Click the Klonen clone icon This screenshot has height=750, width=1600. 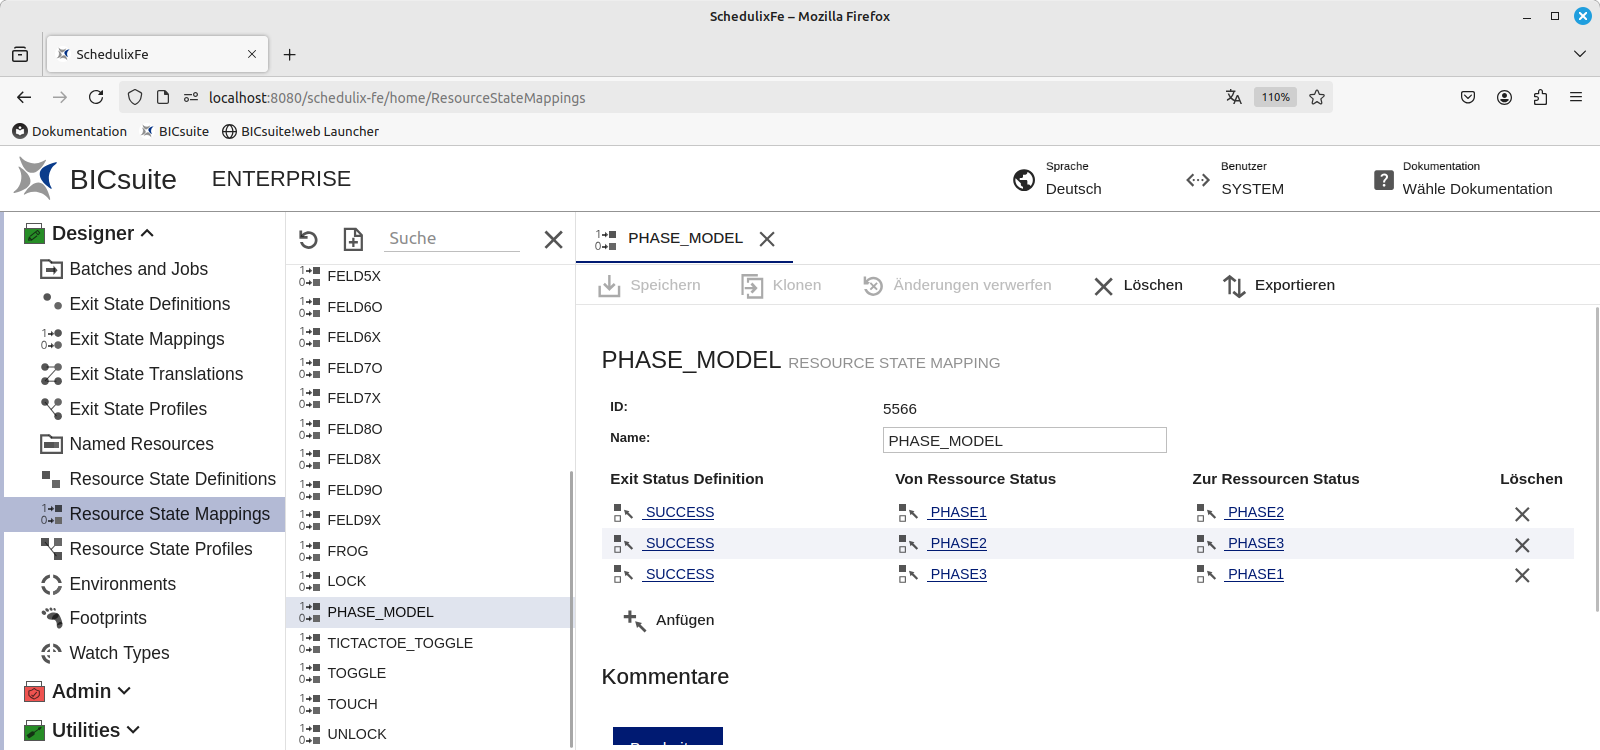coord(752,286)
